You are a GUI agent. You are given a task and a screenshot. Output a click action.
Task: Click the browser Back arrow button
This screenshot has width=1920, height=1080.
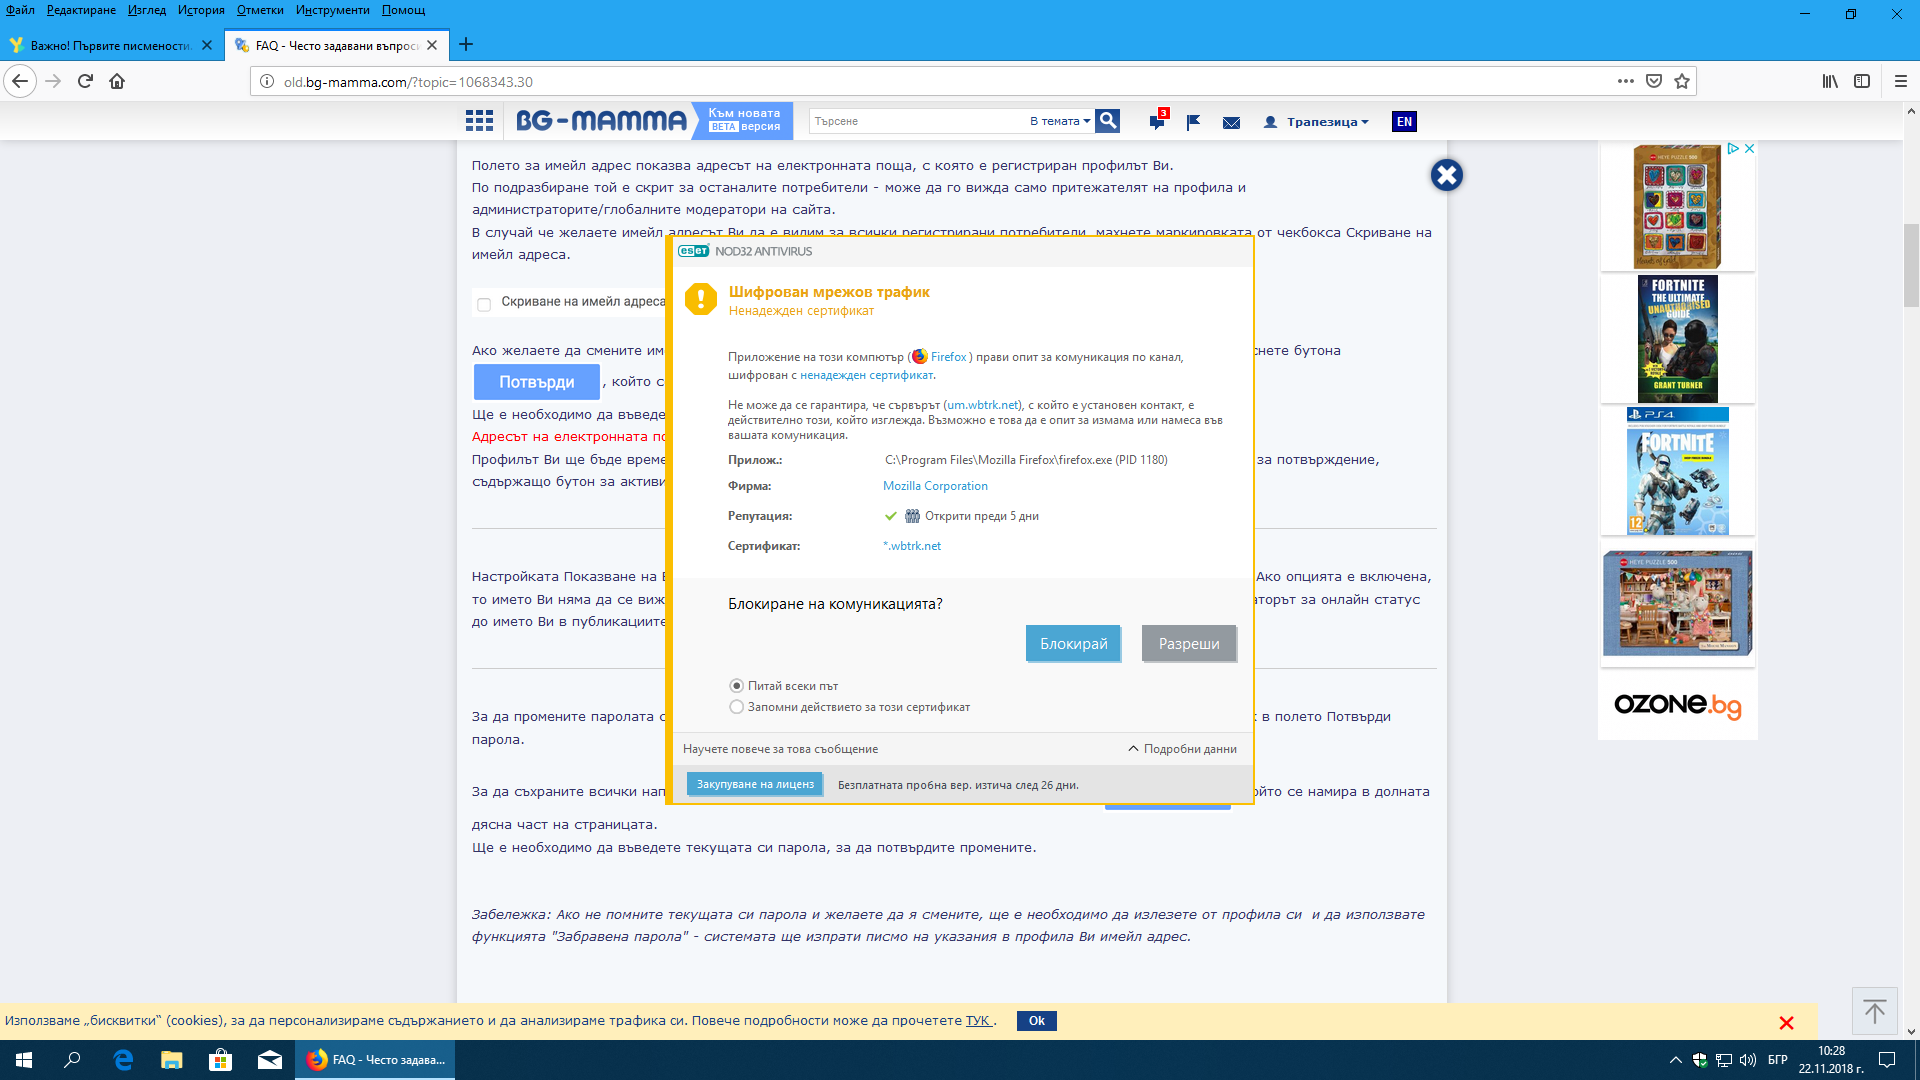pyautogui.click(x=20, y=81)
